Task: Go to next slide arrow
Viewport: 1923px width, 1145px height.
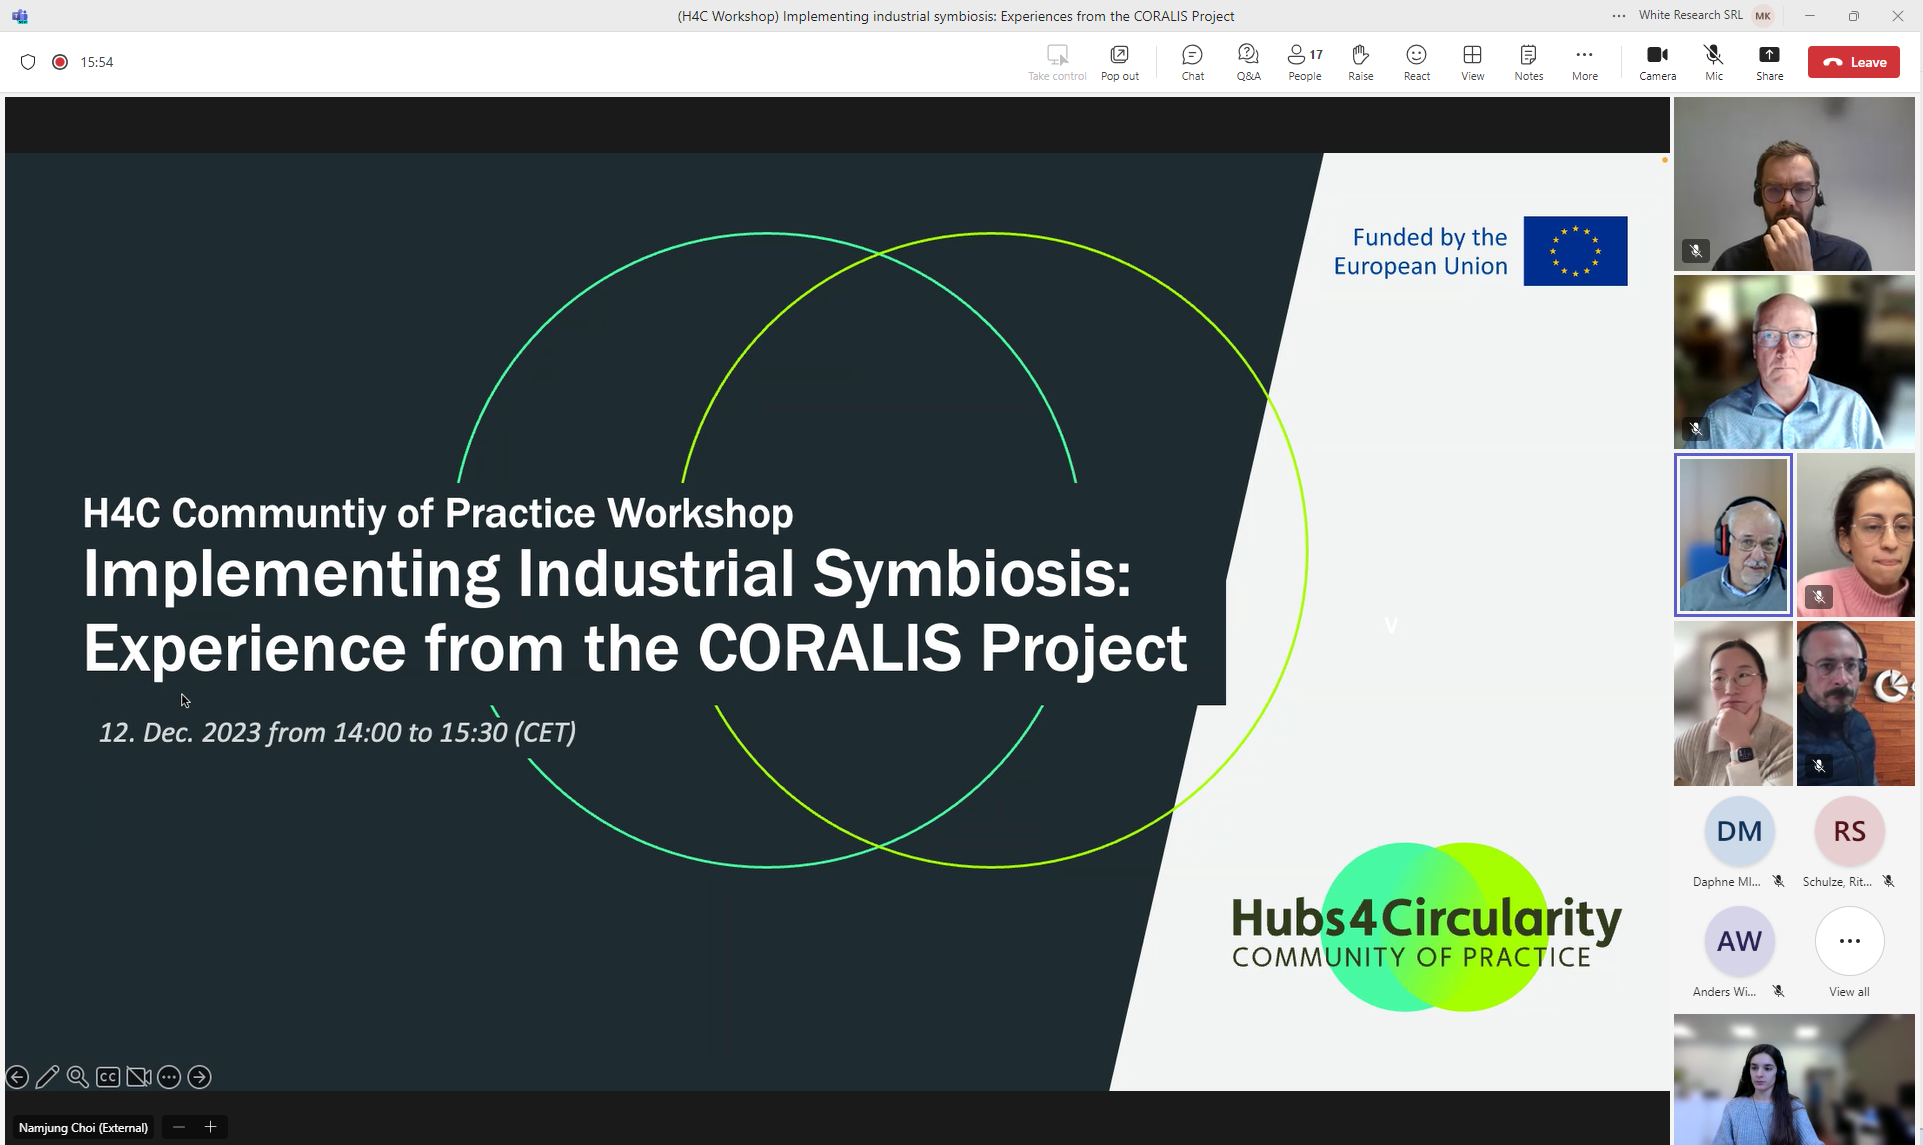Action: coord(199,1077)
